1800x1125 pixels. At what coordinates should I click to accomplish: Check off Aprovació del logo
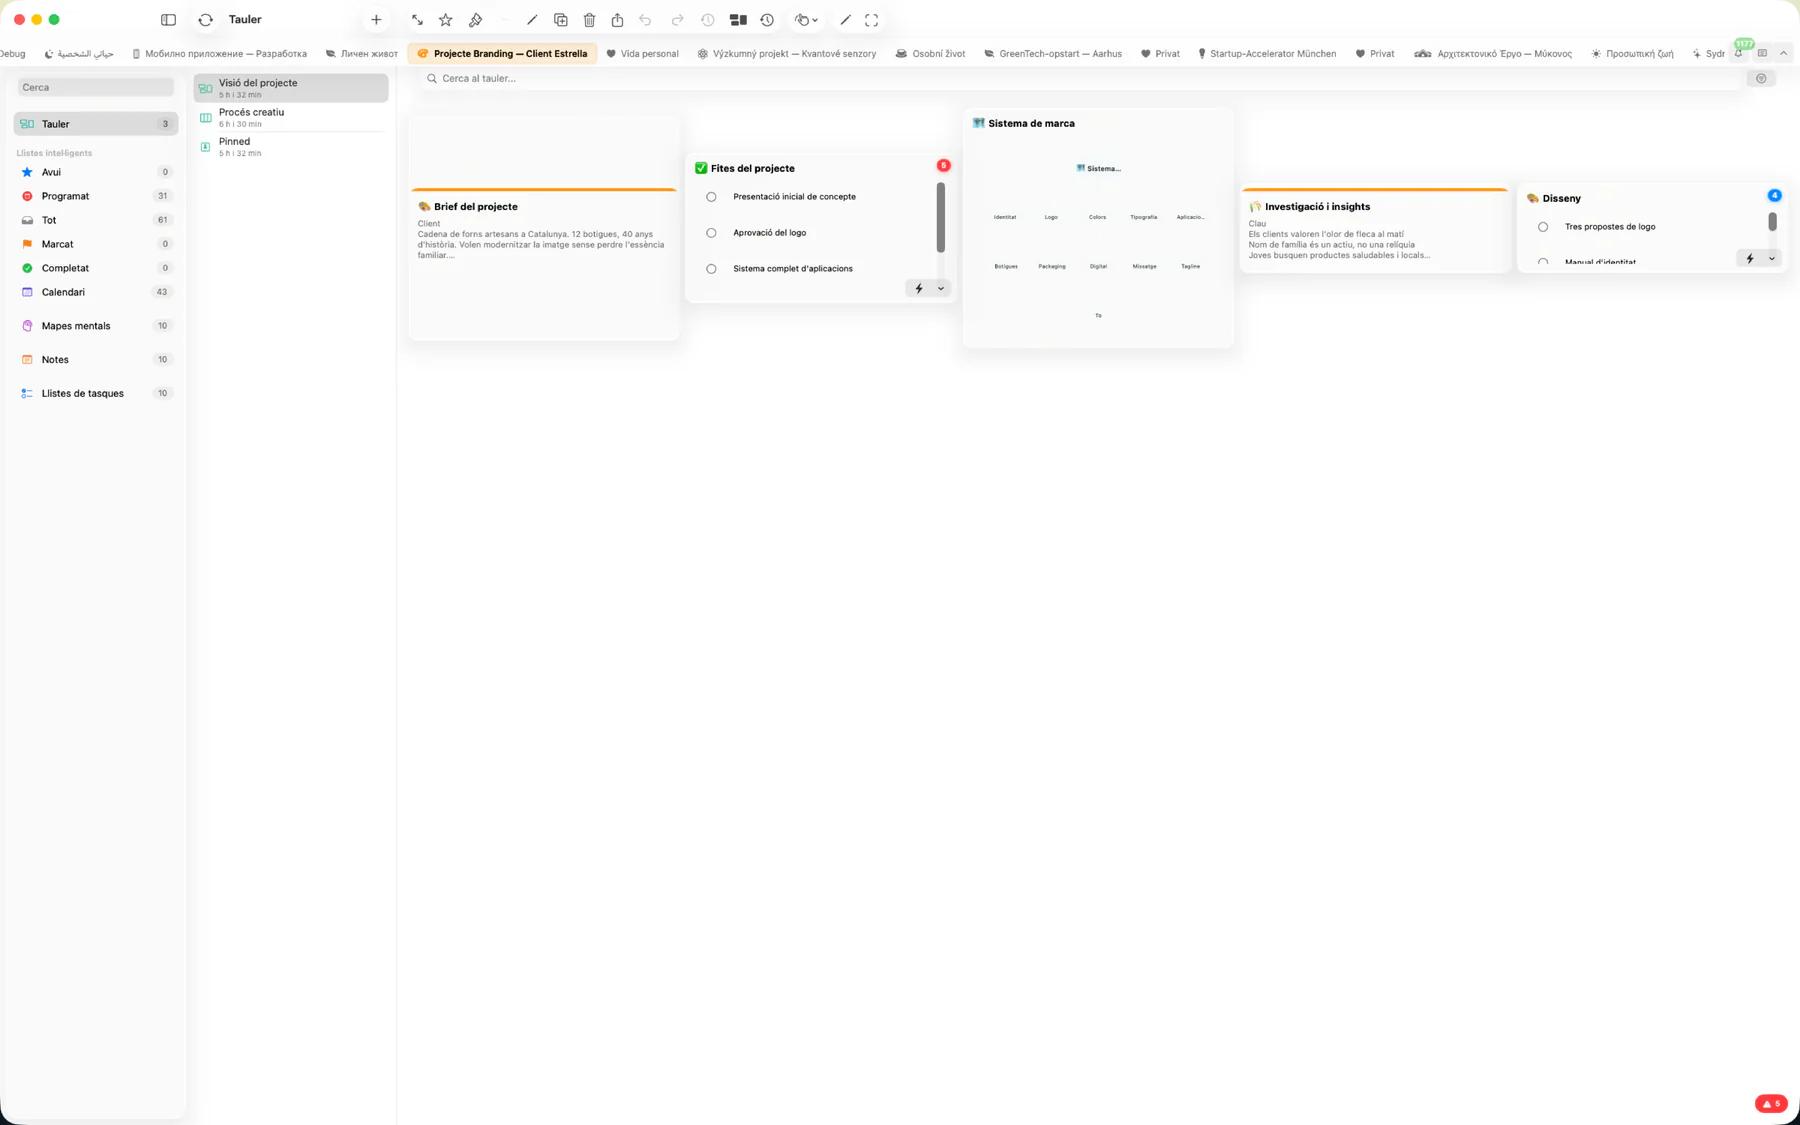(711, 233)
